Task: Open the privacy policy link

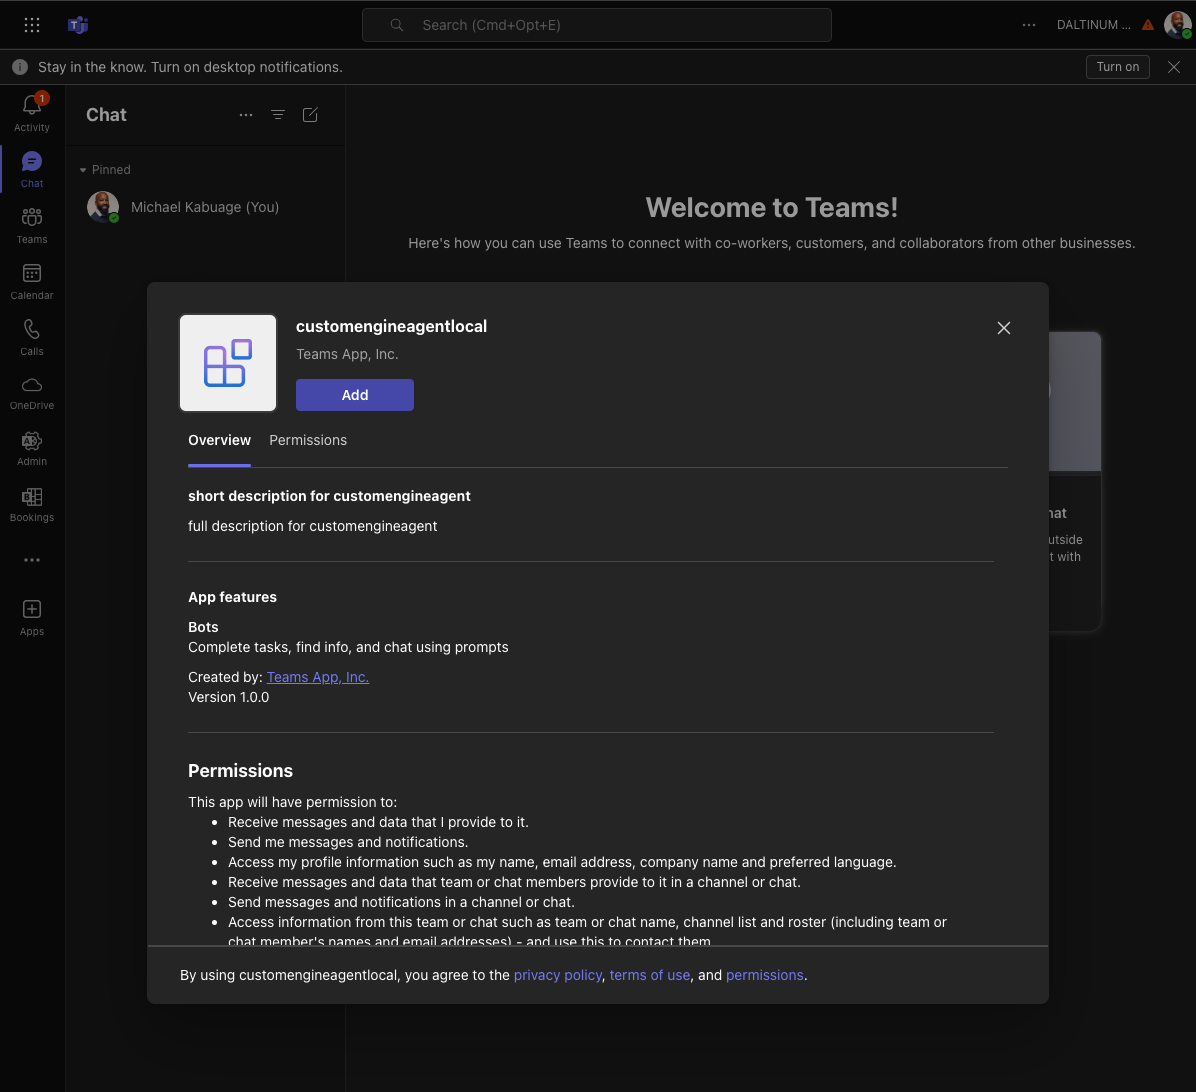Action: 558,975
